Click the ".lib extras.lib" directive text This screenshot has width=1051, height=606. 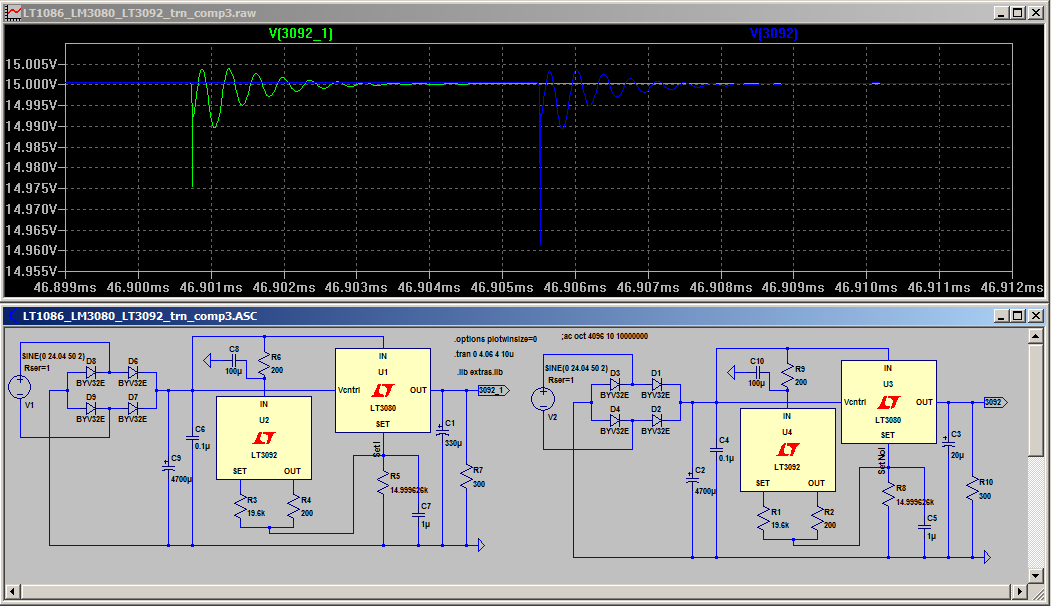[x=479, y=372]
